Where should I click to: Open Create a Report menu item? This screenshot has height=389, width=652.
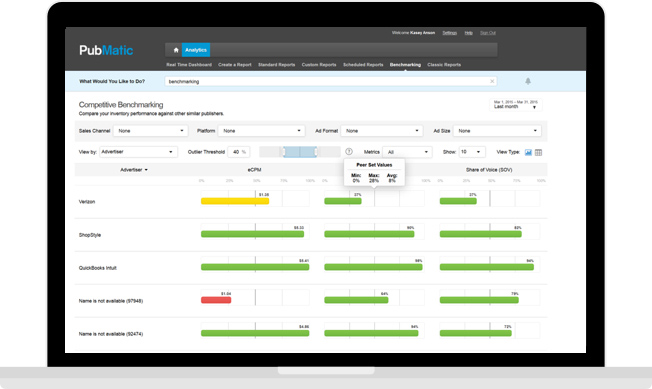pos(235,65)
